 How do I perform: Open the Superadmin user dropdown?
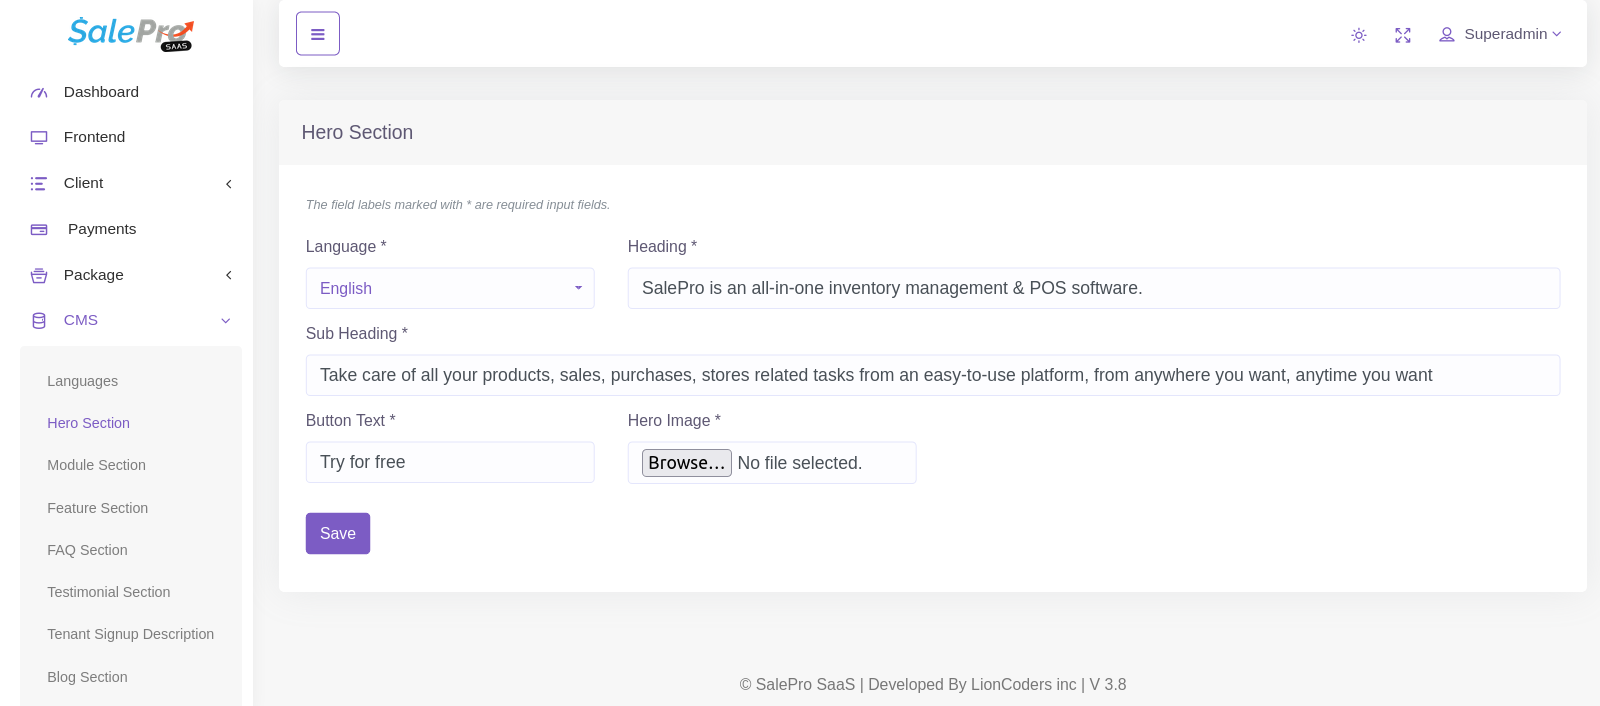(x=1500, y=34)
